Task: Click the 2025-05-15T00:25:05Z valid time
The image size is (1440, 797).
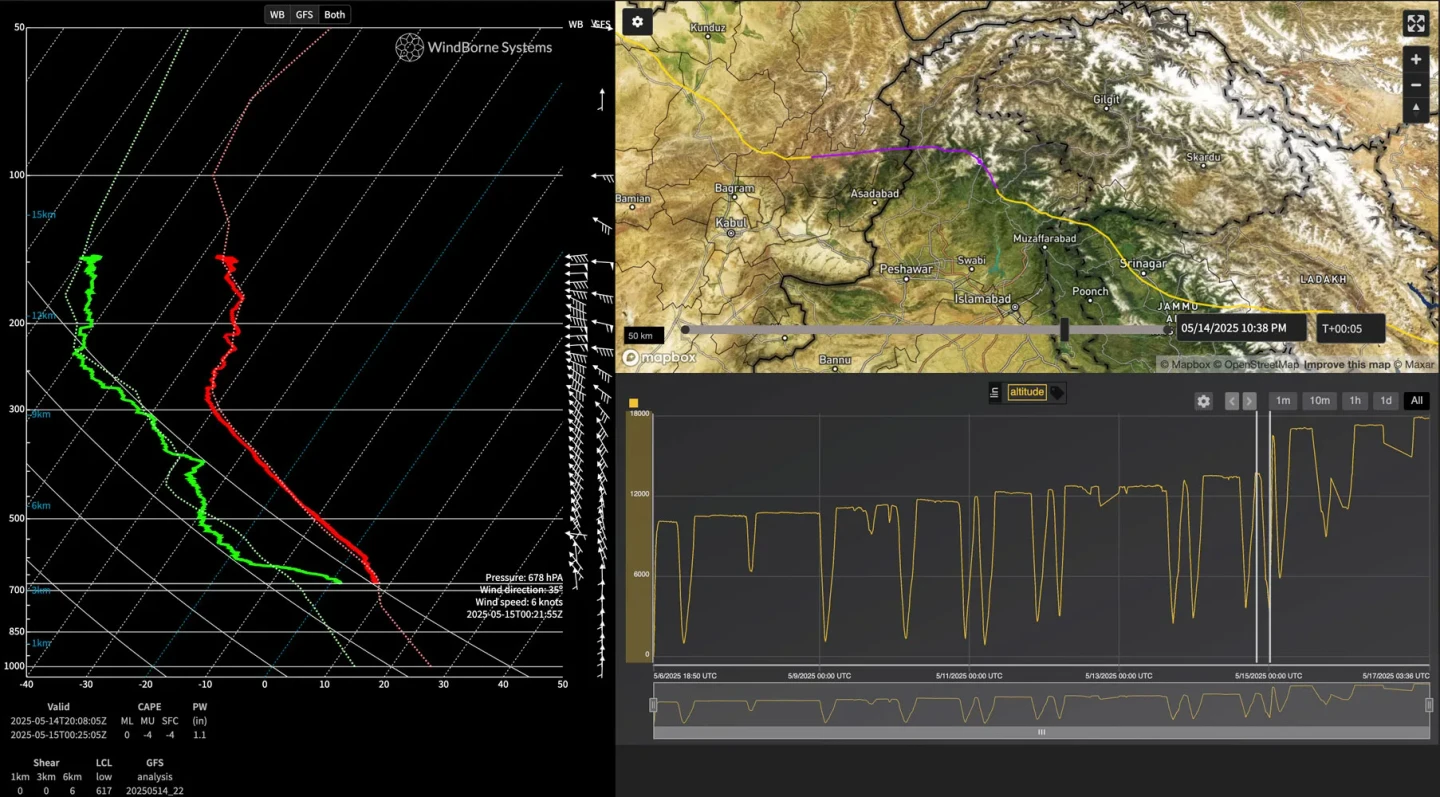Action: (59, 735)
